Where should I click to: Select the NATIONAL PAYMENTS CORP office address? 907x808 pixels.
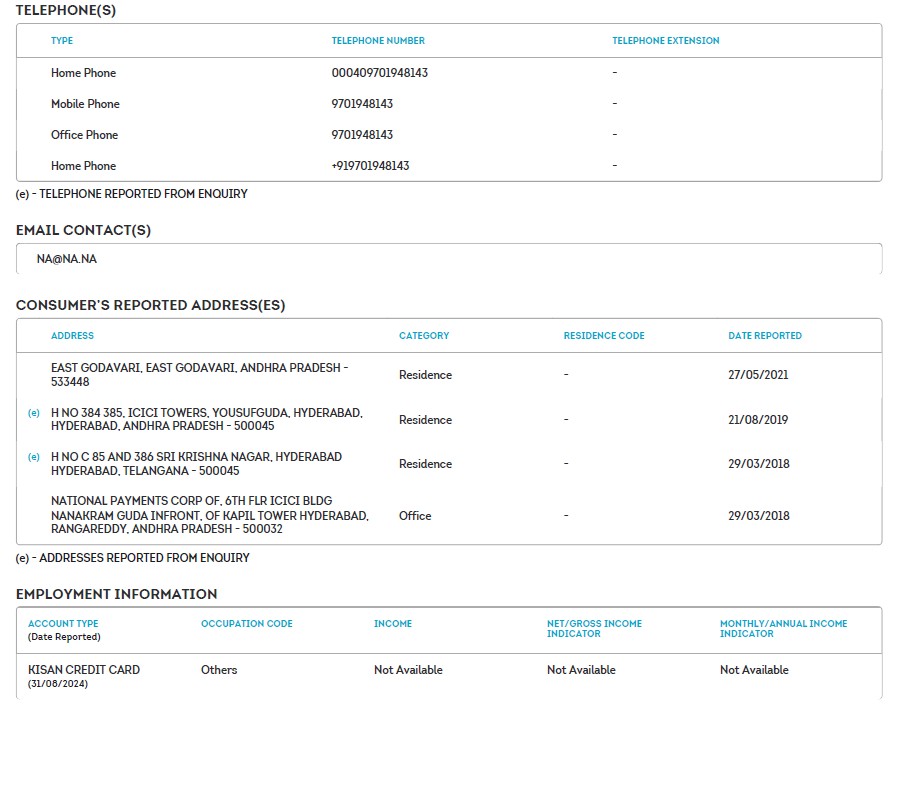tap(209, 515)
